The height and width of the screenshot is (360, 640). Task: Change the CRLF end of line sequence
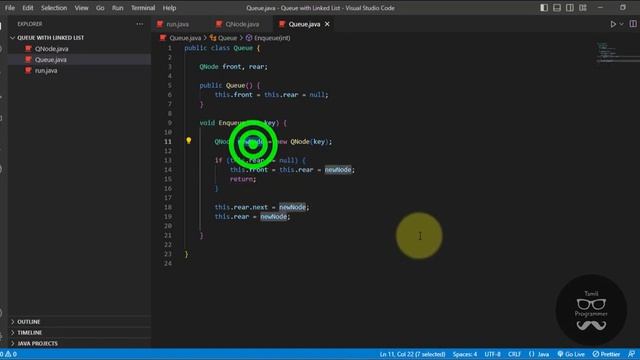click(514, 354)
